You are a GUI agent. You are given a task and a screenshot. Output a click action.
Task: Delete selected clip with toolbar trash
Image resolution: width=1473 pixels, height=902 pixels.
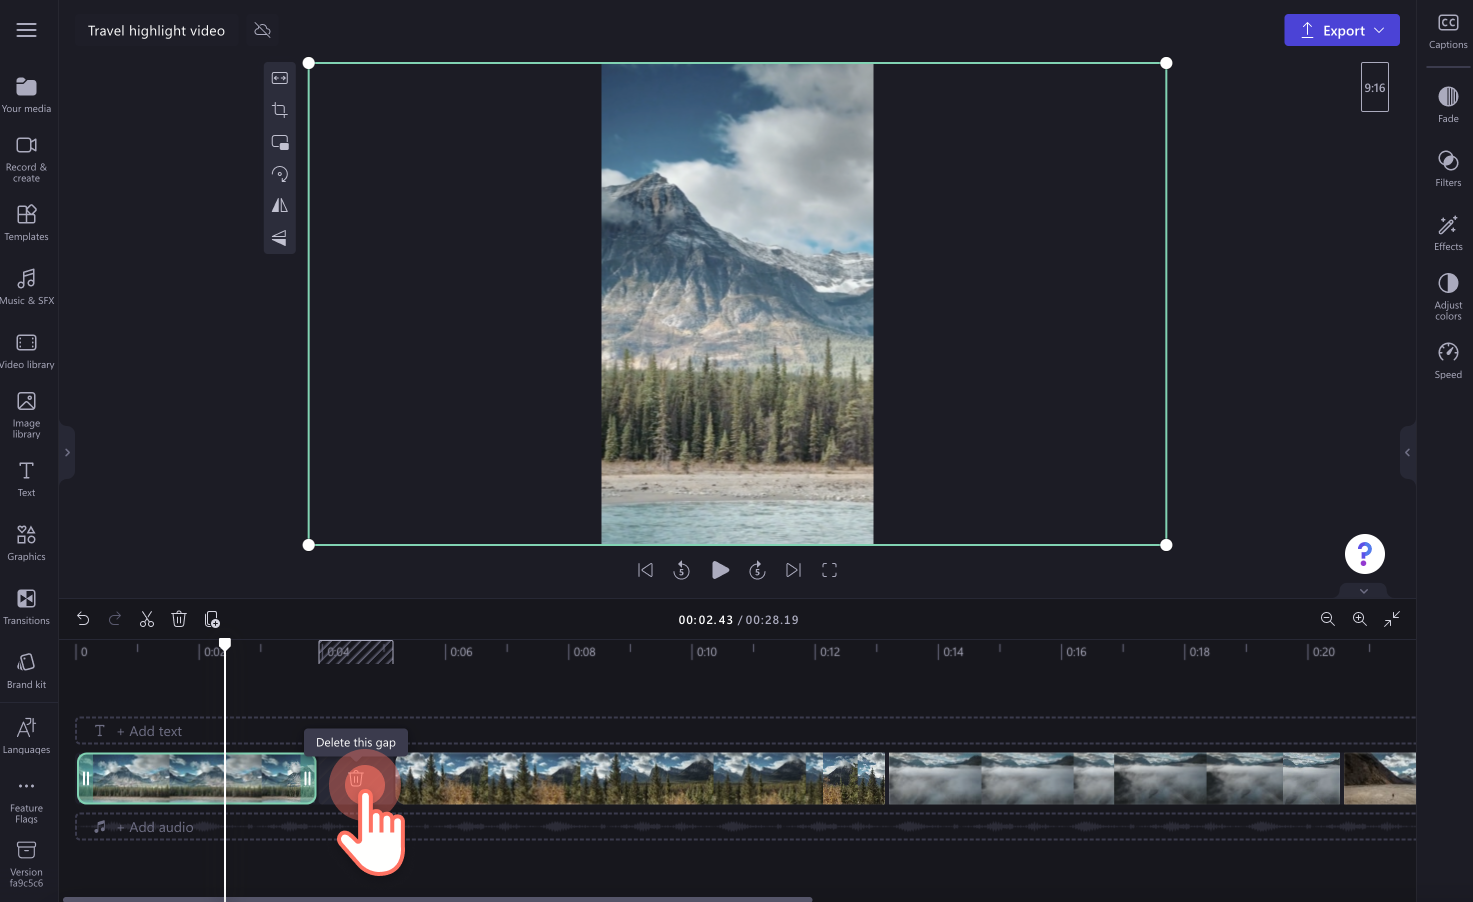coord(179,619)
